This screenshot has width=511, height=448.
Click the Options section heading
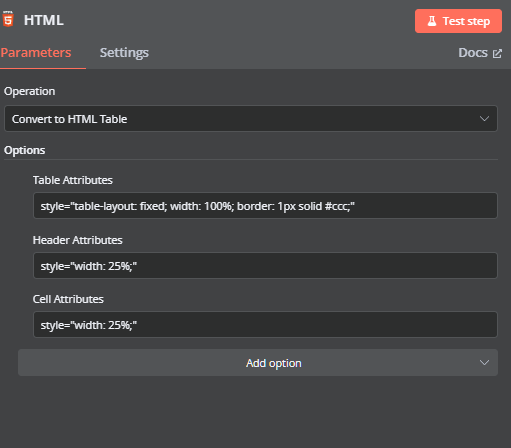[25, 150]
